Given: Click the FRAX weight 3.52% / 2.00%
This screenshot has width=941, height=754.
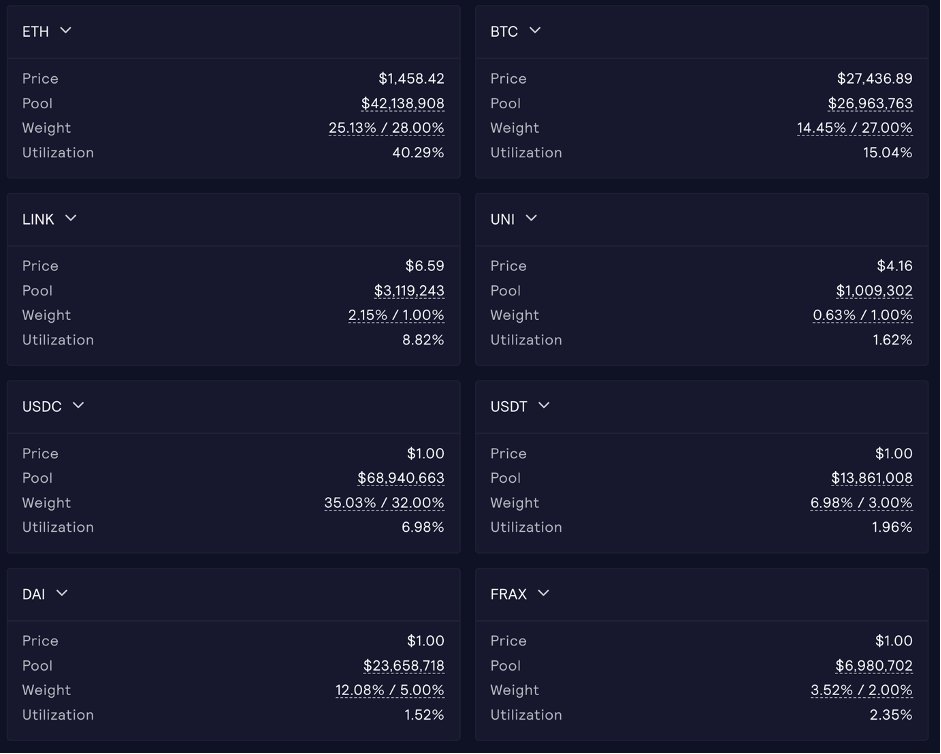Looking at the screenshot, I should tap(861, 690).
